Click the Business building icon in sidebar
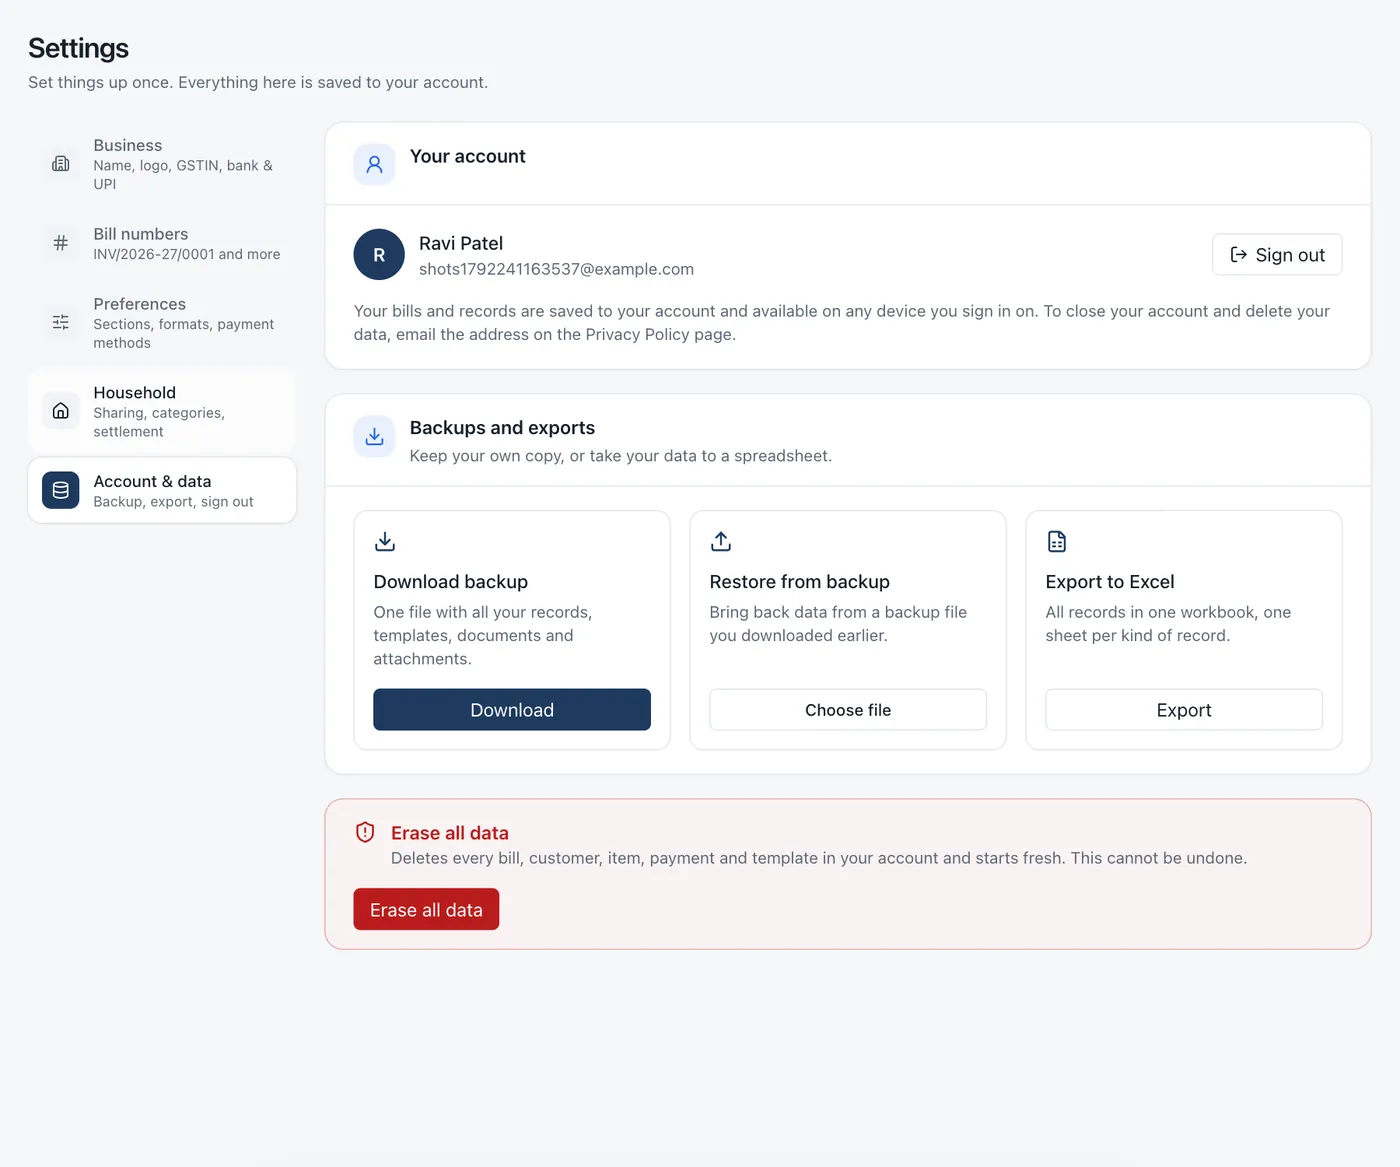Image resolution: width=1400 pixels, height=1167 pixels. click(61, 164)
